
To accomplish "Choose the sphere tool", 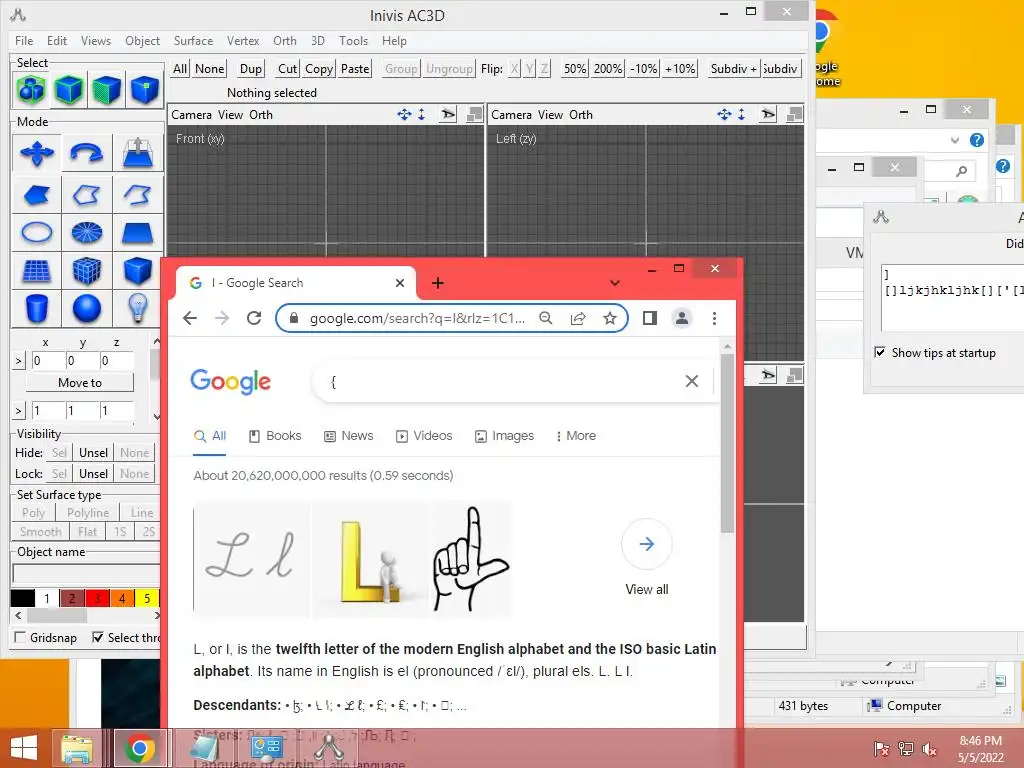I will pyautogui.click(x=87, y=308).
